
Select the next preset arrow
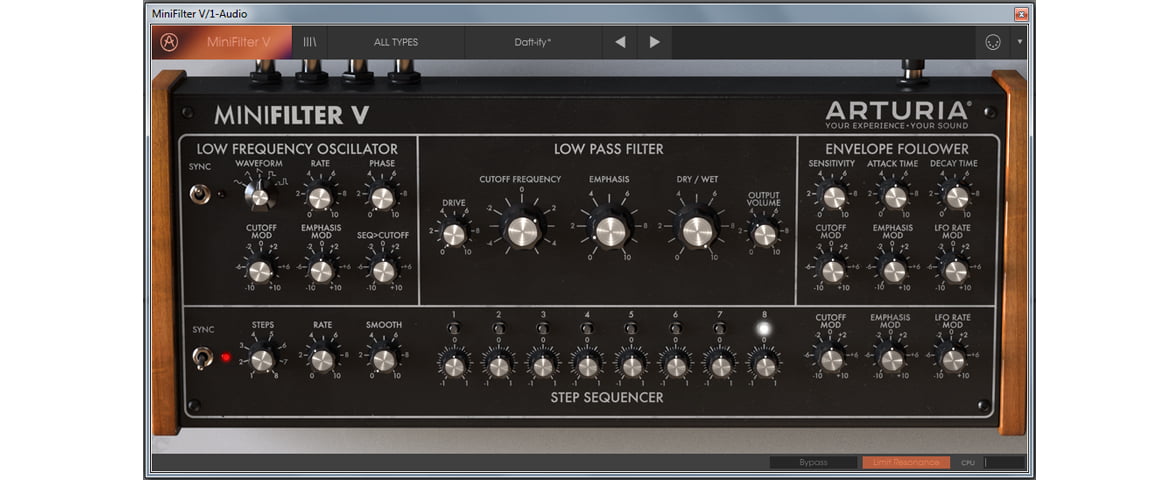(654, 43)
